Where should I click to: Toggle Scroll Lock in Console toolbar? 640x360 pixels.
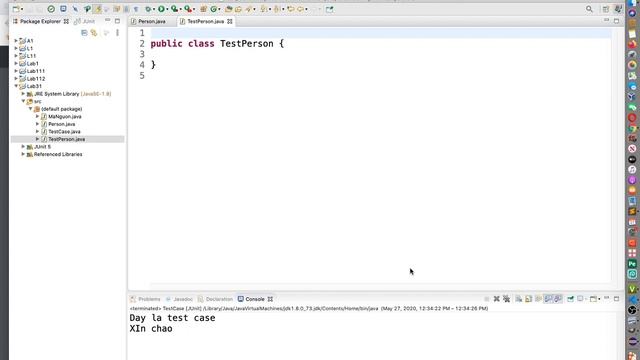(528, 299)
